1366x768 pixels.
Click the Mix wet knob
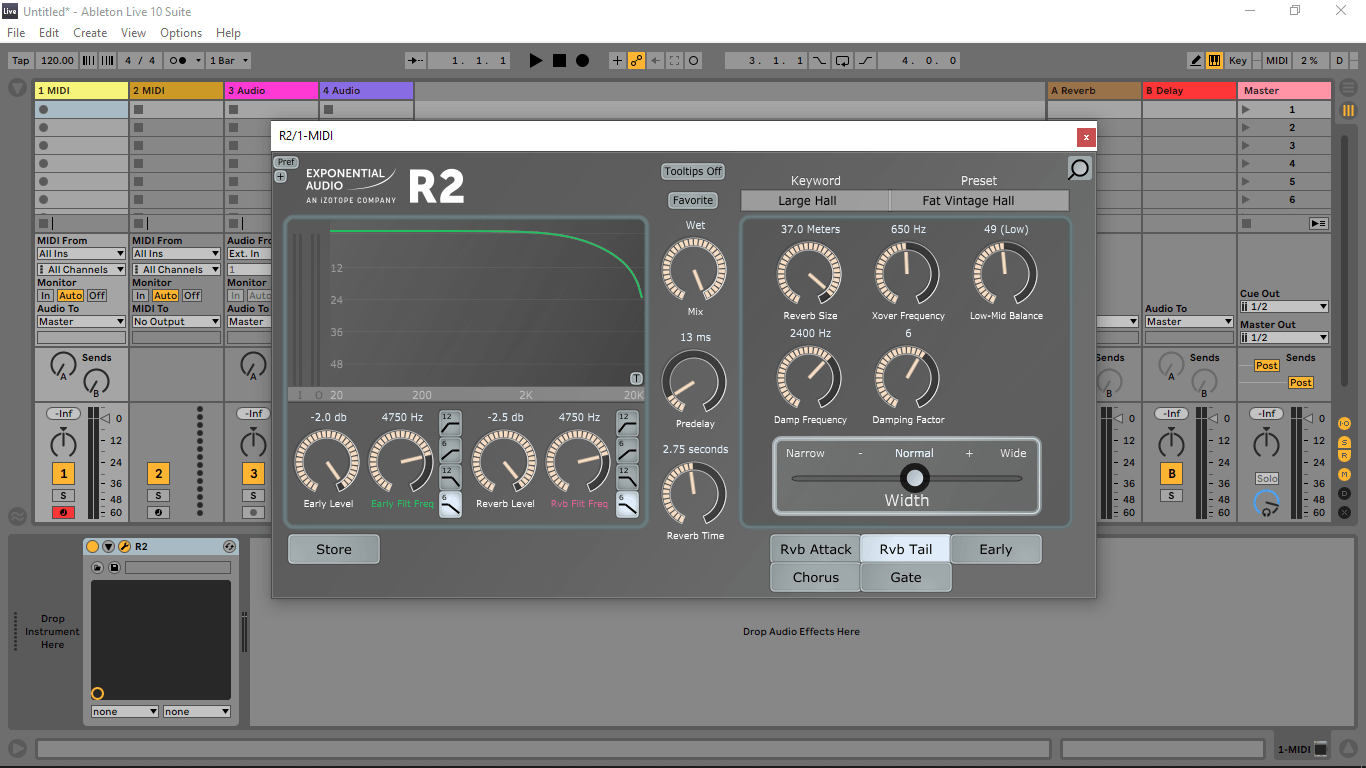(x=694, y=270)
